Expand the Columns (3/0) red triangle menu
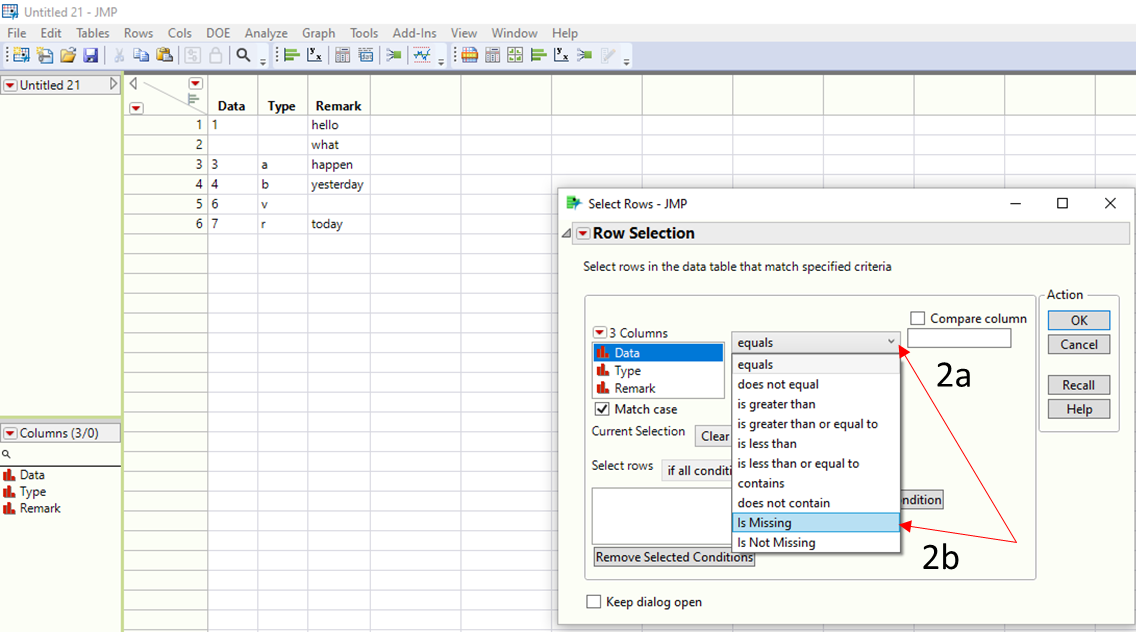 [x=10, y=434]
